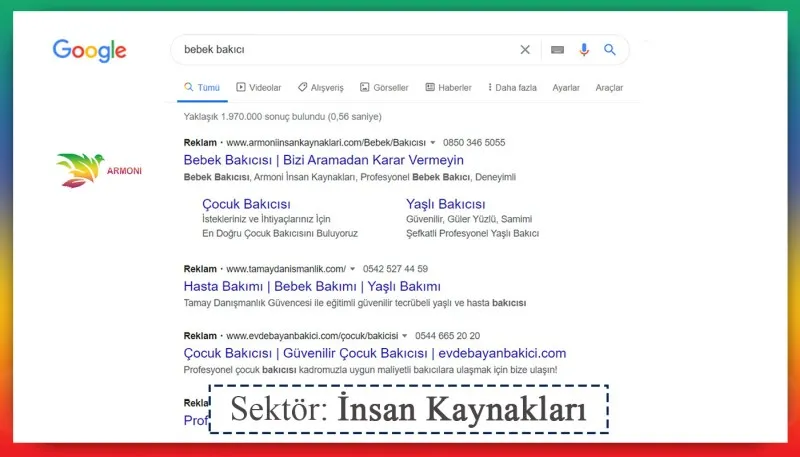Click the Google logo
Screen dimensions: 800x457
tap(89, 50)
